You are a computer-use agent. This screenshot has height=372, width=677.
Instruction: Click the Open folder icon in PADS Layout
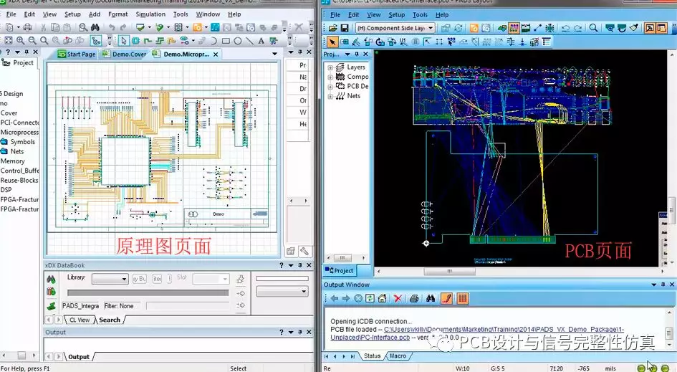332,28
